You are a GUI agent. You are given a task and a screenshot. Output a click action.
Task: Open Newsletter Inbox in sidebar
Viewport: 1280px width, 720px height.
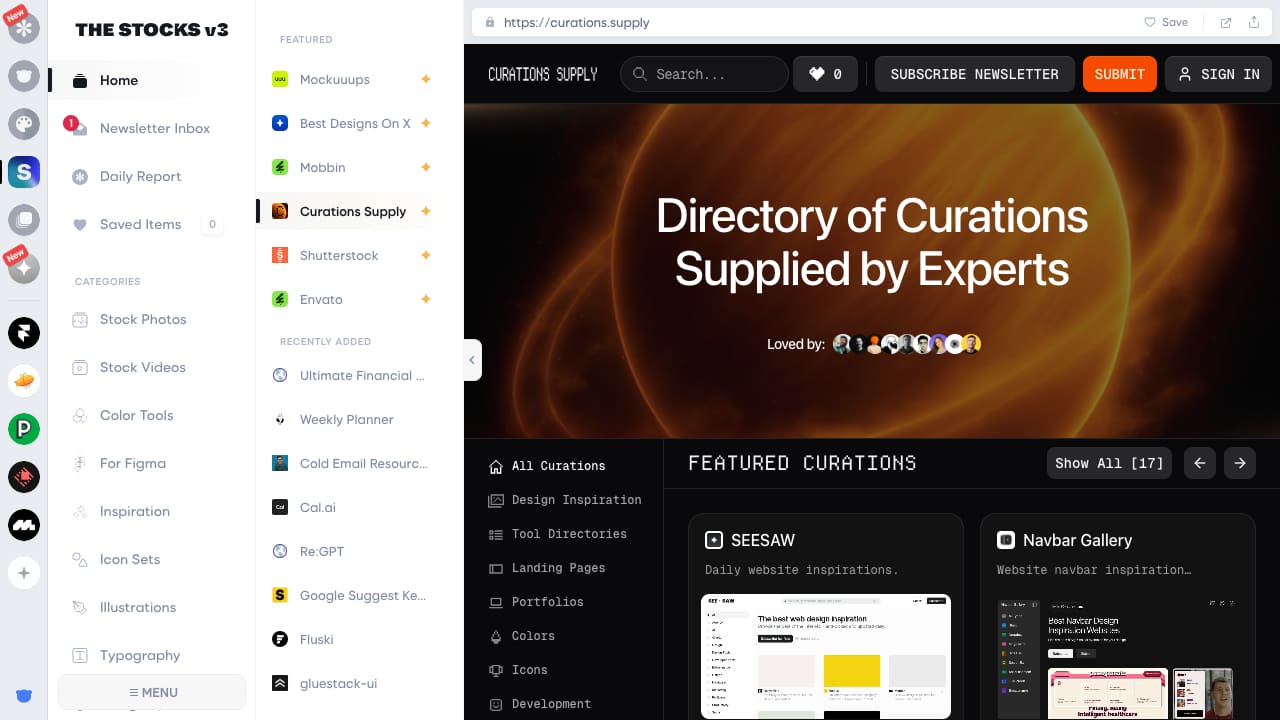point(154,128)
